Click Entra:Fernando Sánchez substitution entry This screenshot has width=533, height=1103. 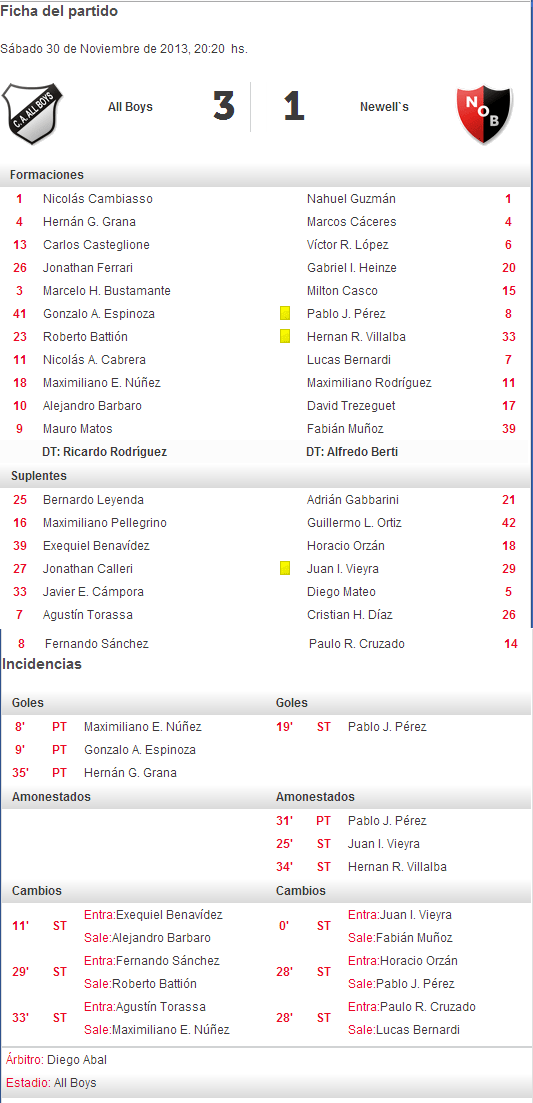coord(152,961)
